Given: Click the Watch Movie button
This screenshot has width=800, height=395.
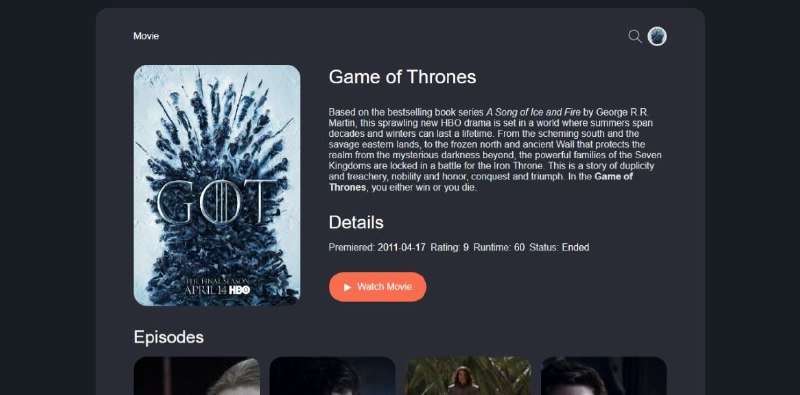Looking at the screenshot, I should [x=378, y=287].
